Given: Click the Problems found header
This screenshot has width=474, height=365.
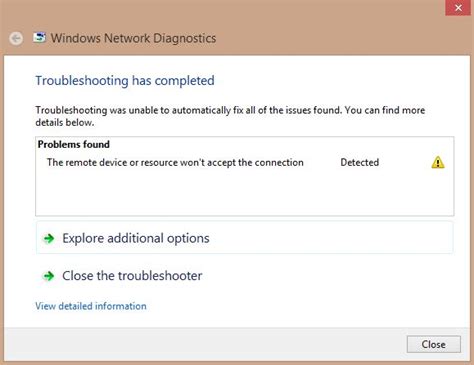Looking at the screenshot, I should pyautogui.click(x=74, y=144).
